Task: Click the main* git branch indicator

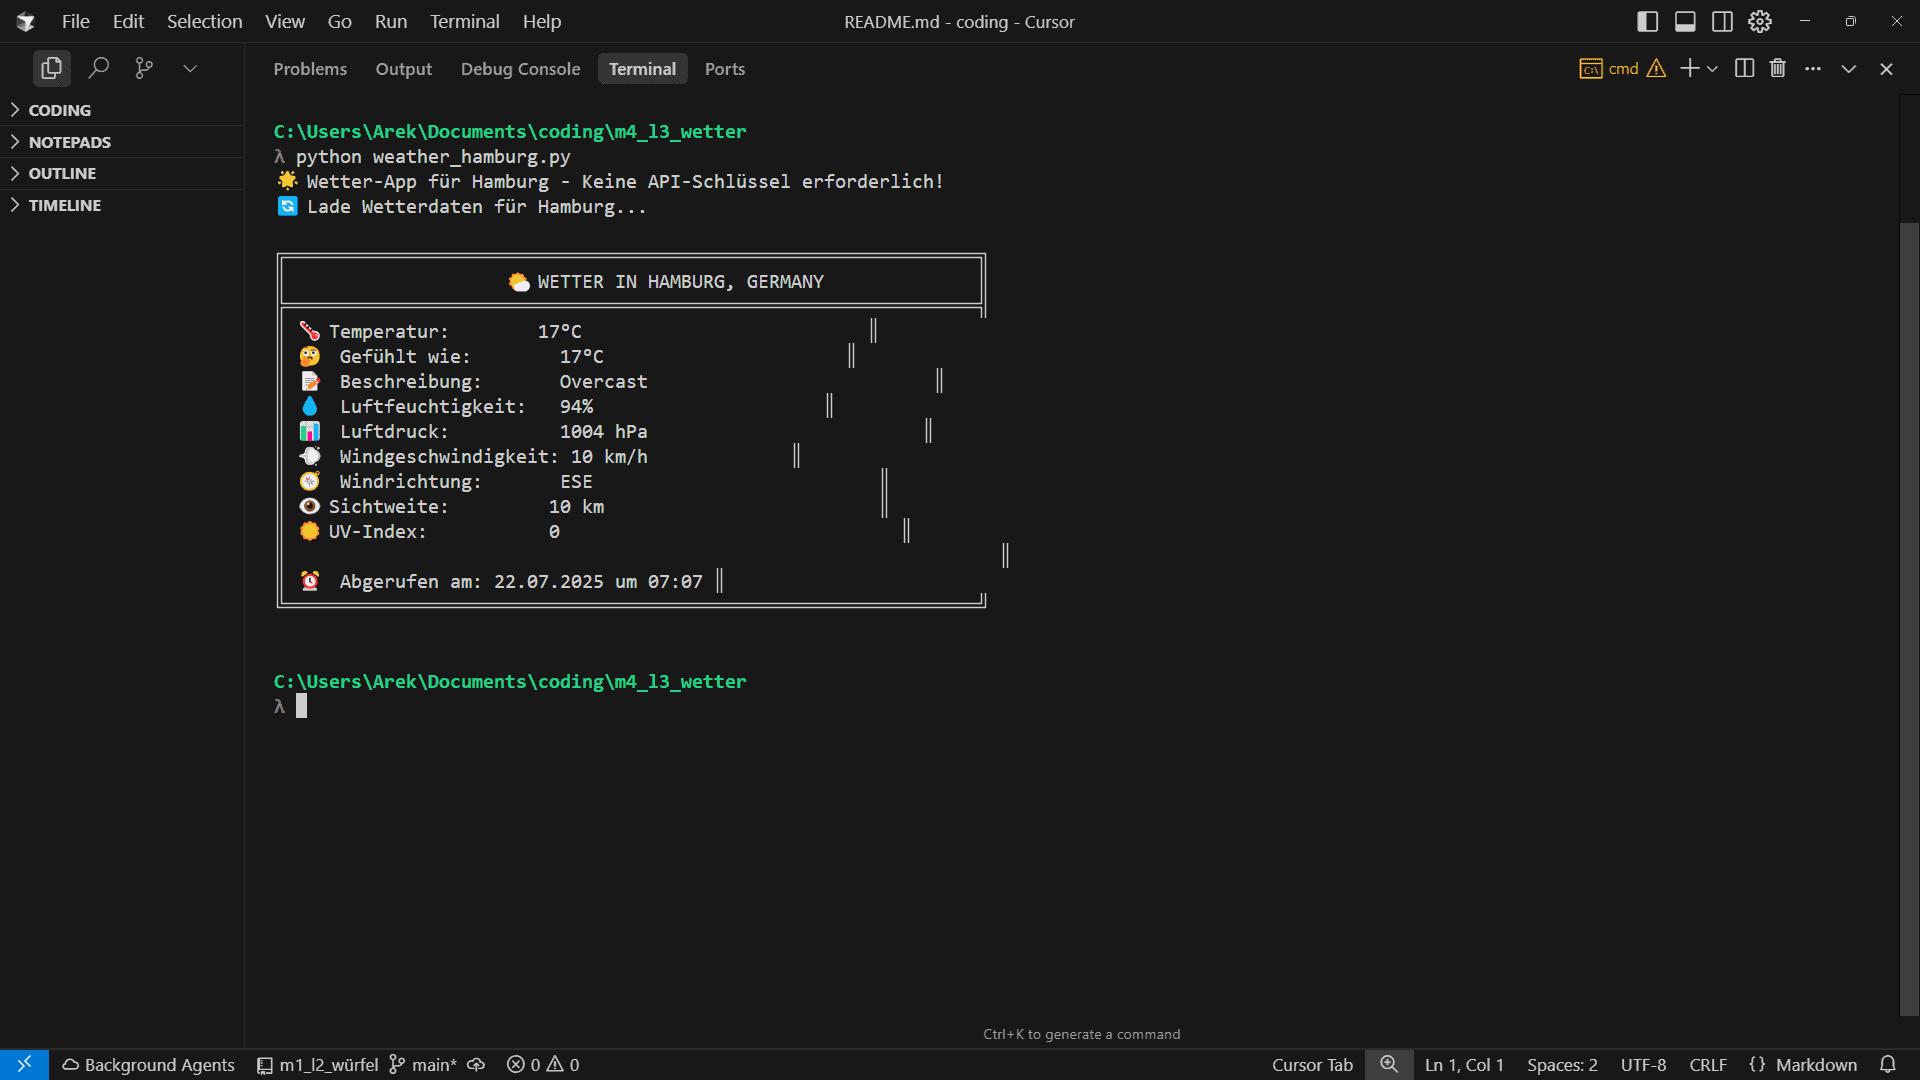Action: pyautogui.click(x=423, y=1064)
